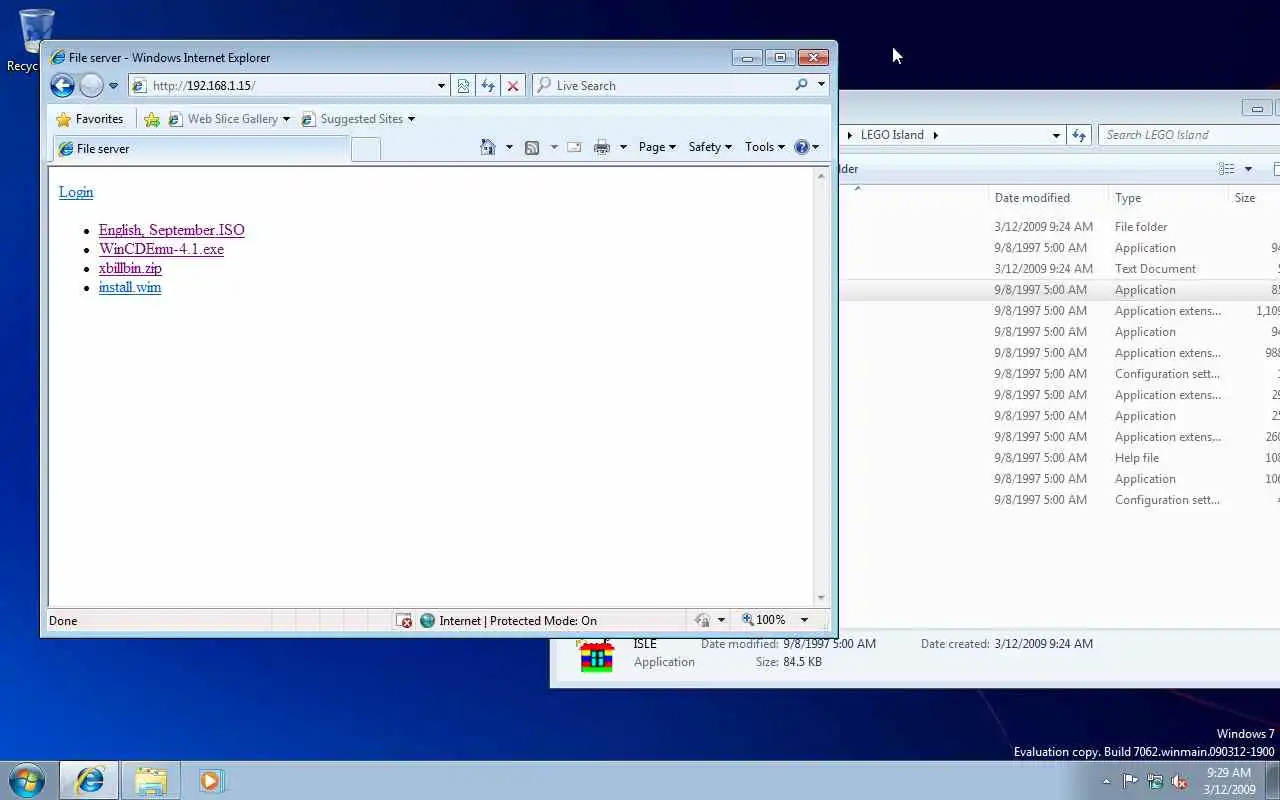The width and height of the screenshot is (1280, 800).
Task: Click the xbillbin.zip link
Action: [130, 268]
